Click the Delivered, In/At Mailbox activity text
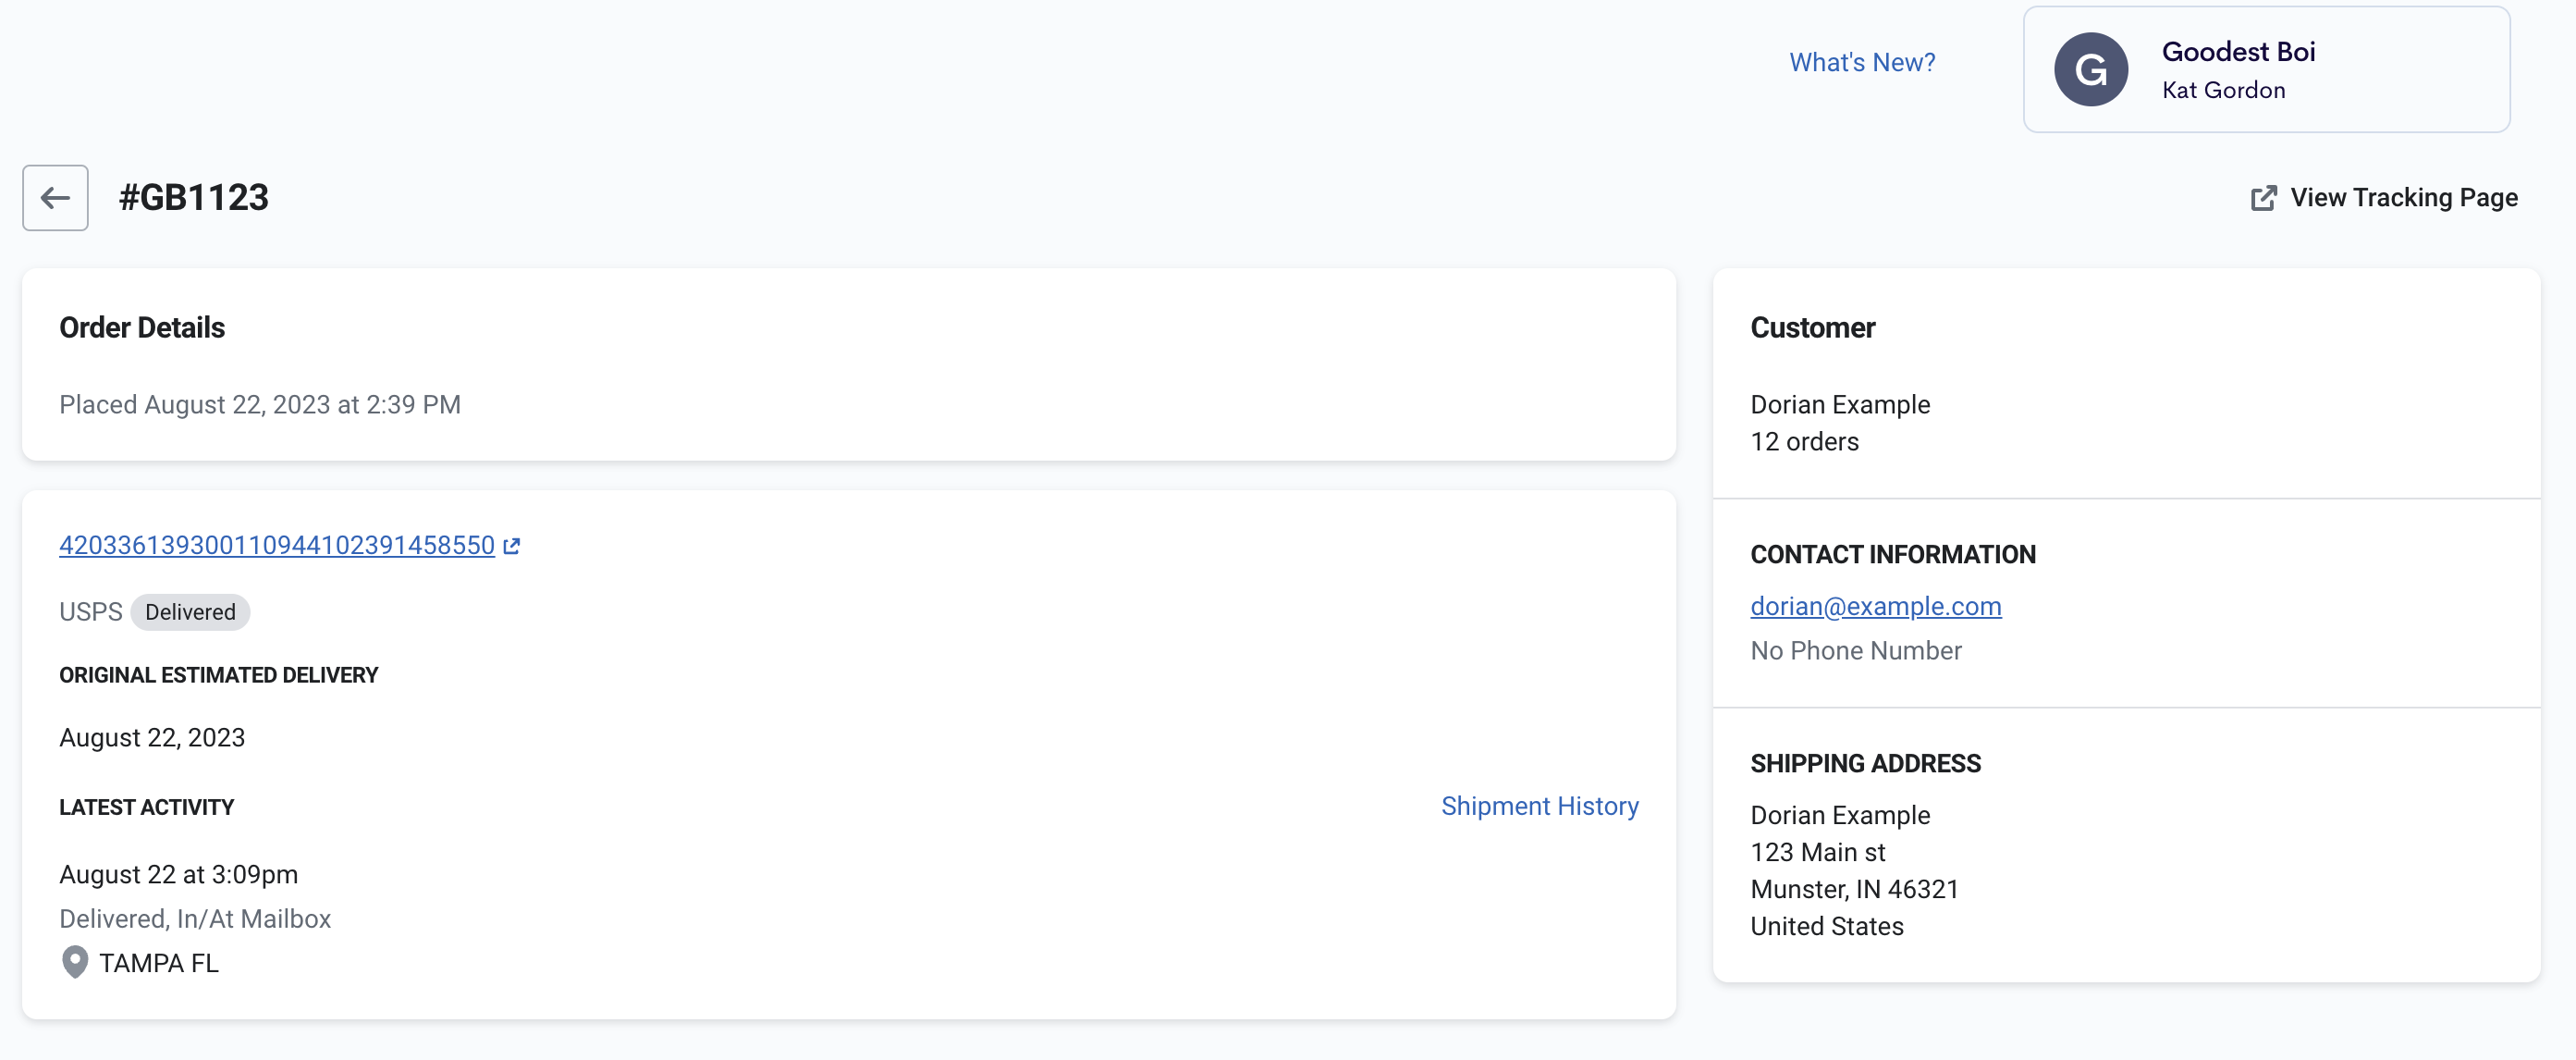Screen dimensions: 2576x1060 click(195, 918)
